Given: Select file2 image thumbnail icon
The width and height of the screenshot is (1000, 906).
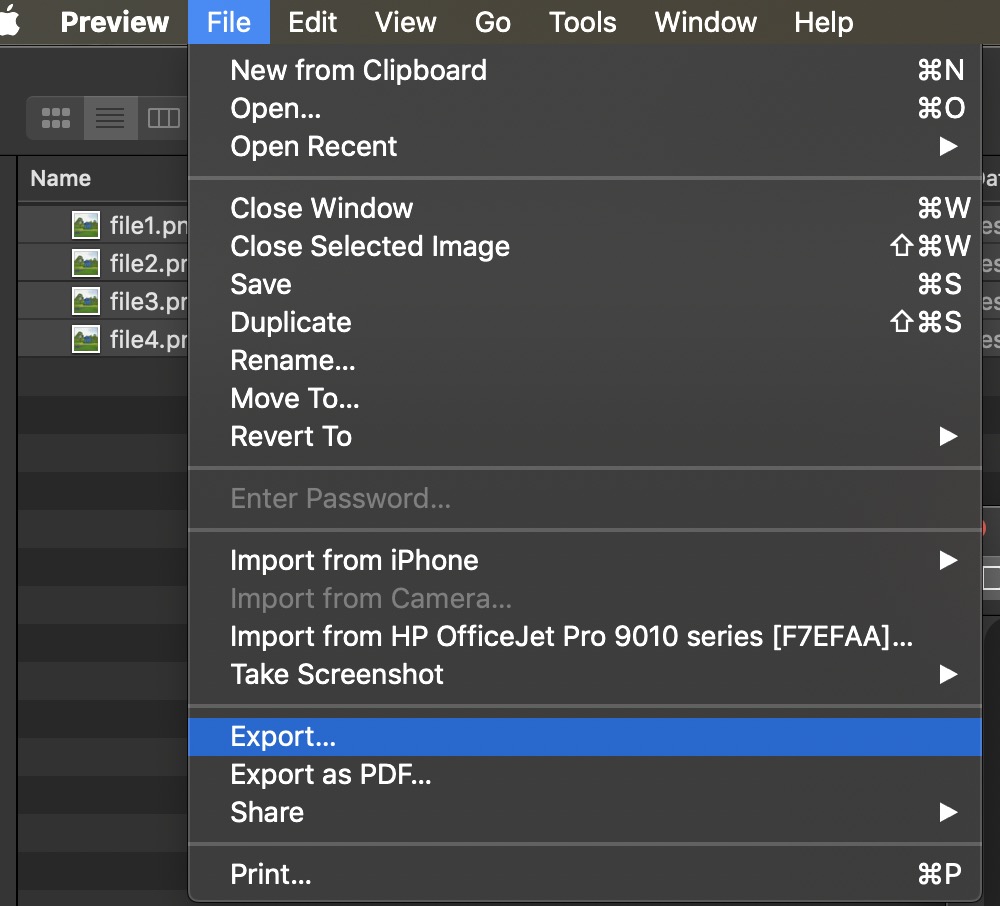Looking at the screenshot, I should pos(85,263).
